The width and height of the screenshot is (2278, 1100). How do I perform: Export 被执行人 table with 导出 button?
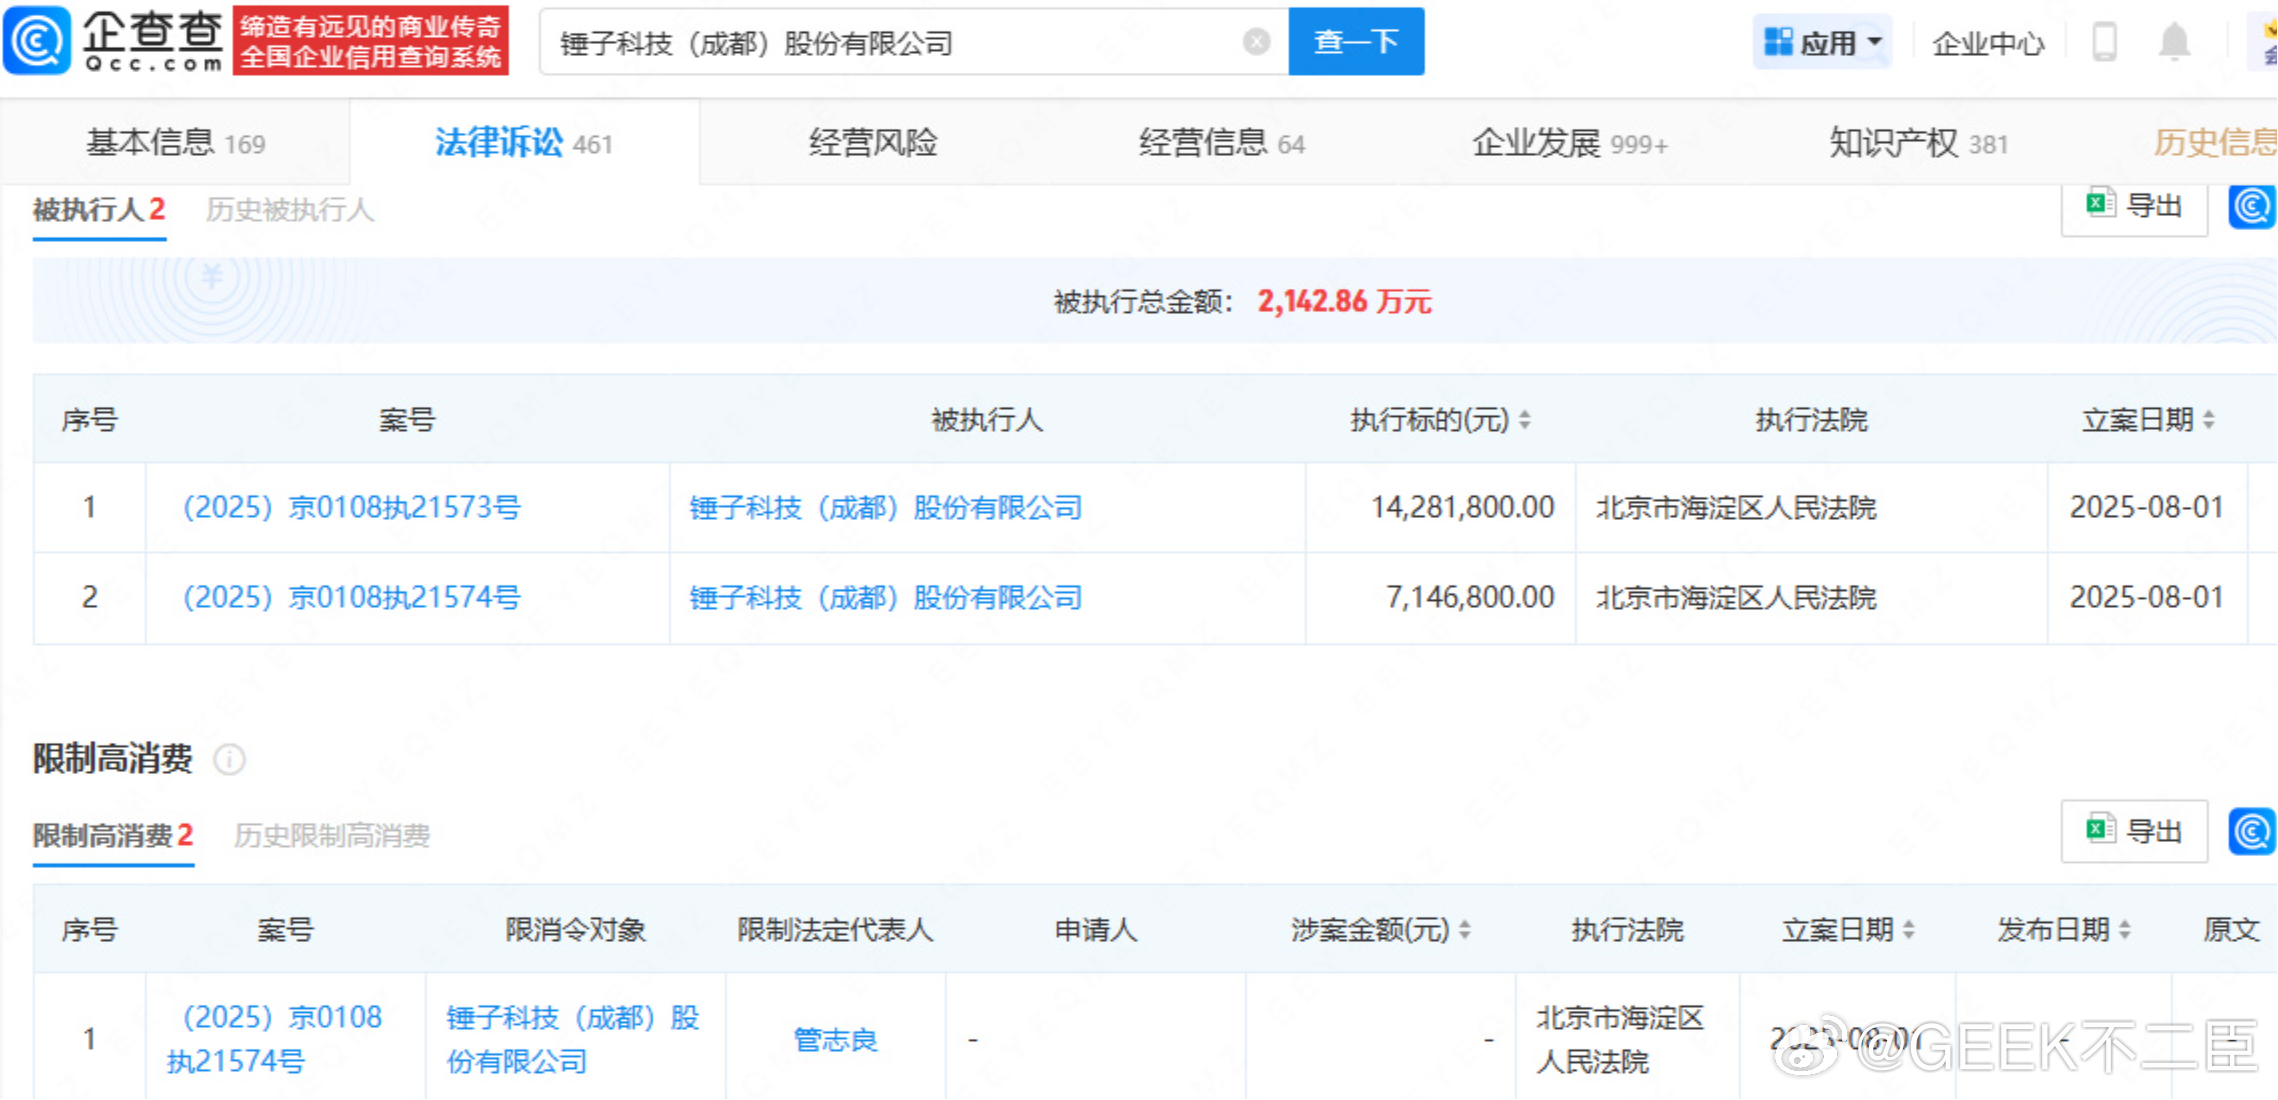click(2134, 206)
